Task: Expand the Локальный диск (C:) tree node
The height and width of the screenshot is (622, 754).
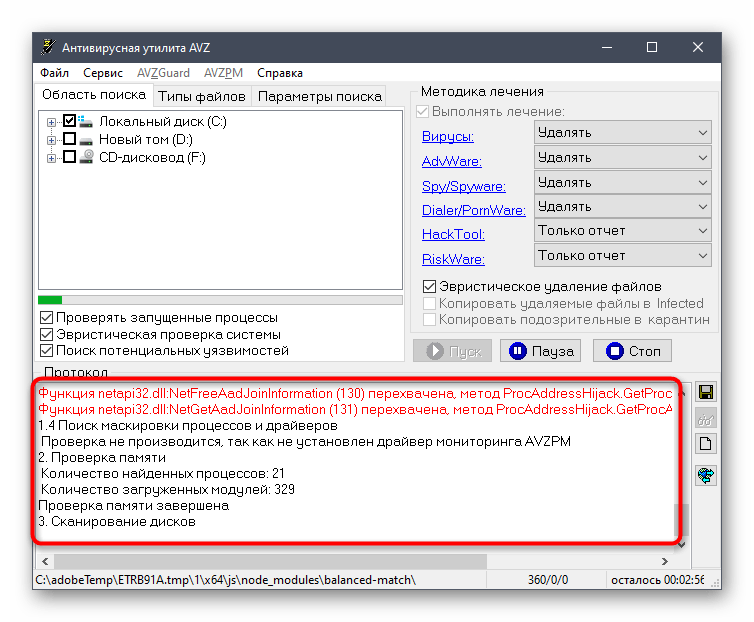Action: (x=51, y=122)
